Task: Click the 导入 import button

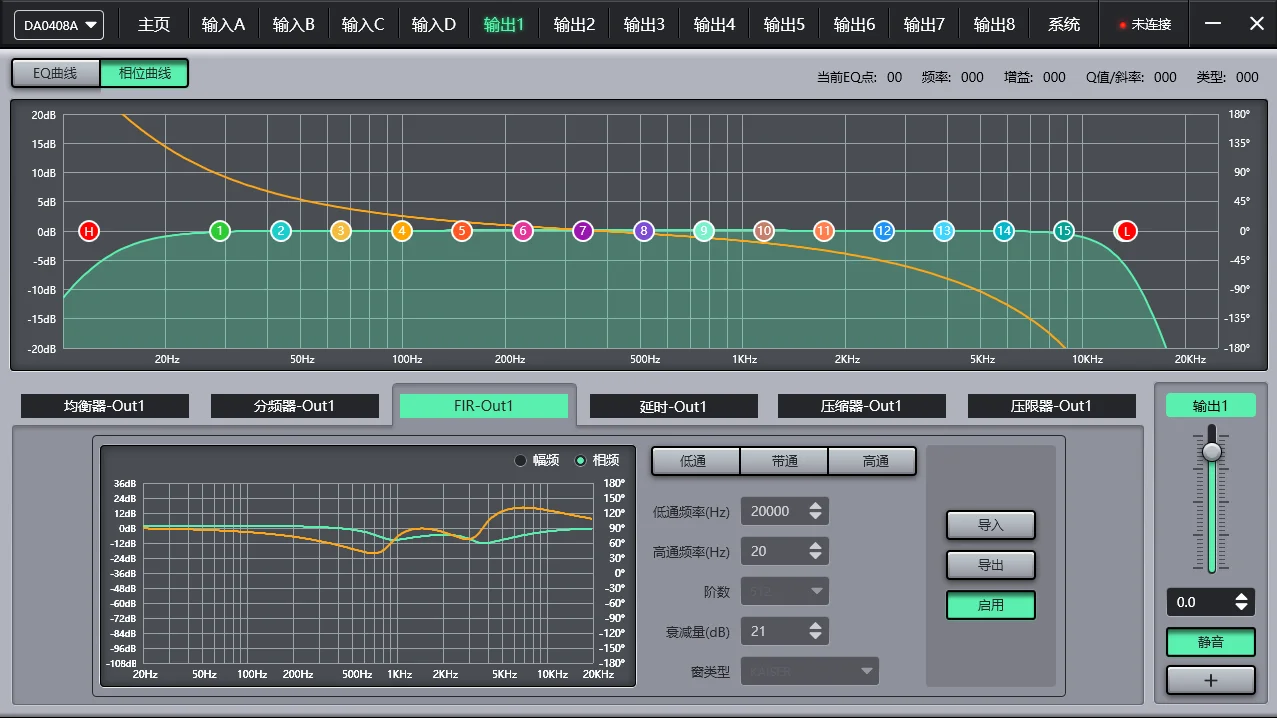Action: click(x=990, y=524)
